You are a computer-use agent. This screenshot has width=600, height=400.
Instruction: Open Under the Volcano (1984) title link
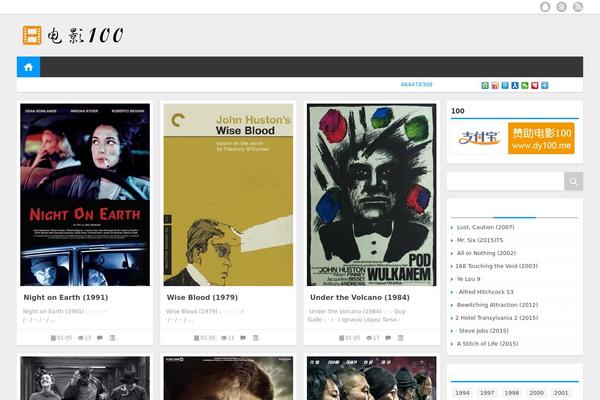(360, 297)
